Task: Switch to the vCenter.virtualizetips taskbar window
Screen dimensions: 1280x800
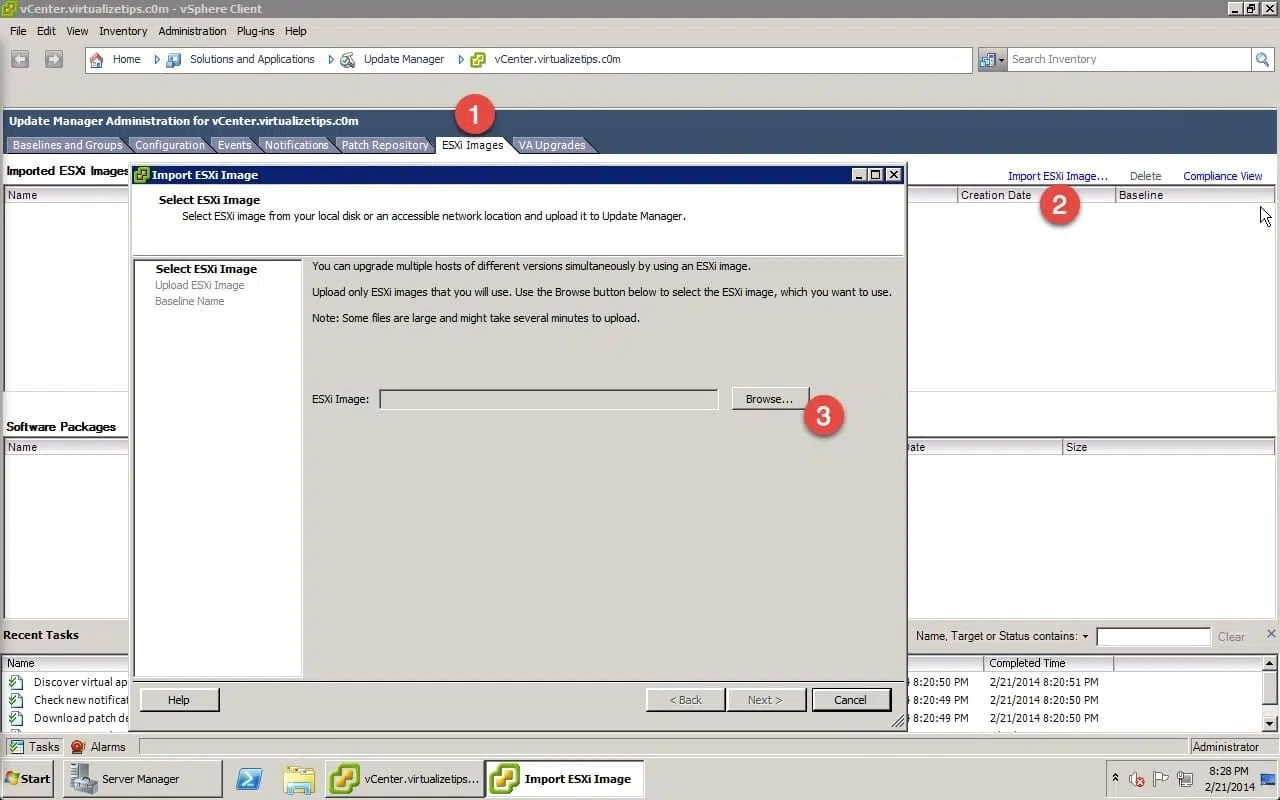Action: click(405, 779)
